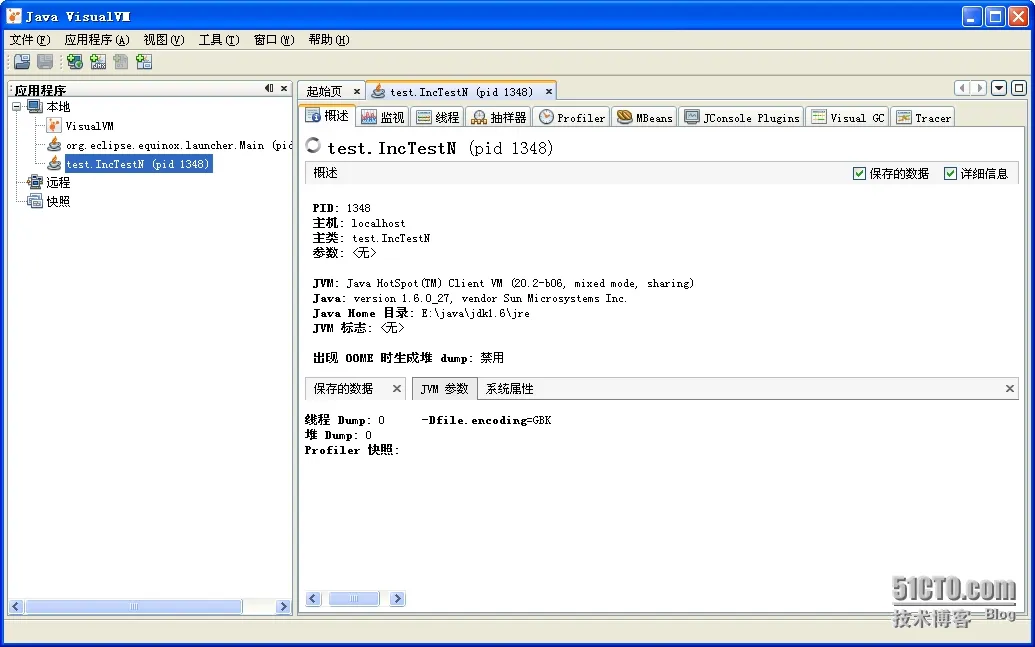Close the JVM 参数 details panel
This screenshot has width=1035, height=647.
(x=1010, y=388)
